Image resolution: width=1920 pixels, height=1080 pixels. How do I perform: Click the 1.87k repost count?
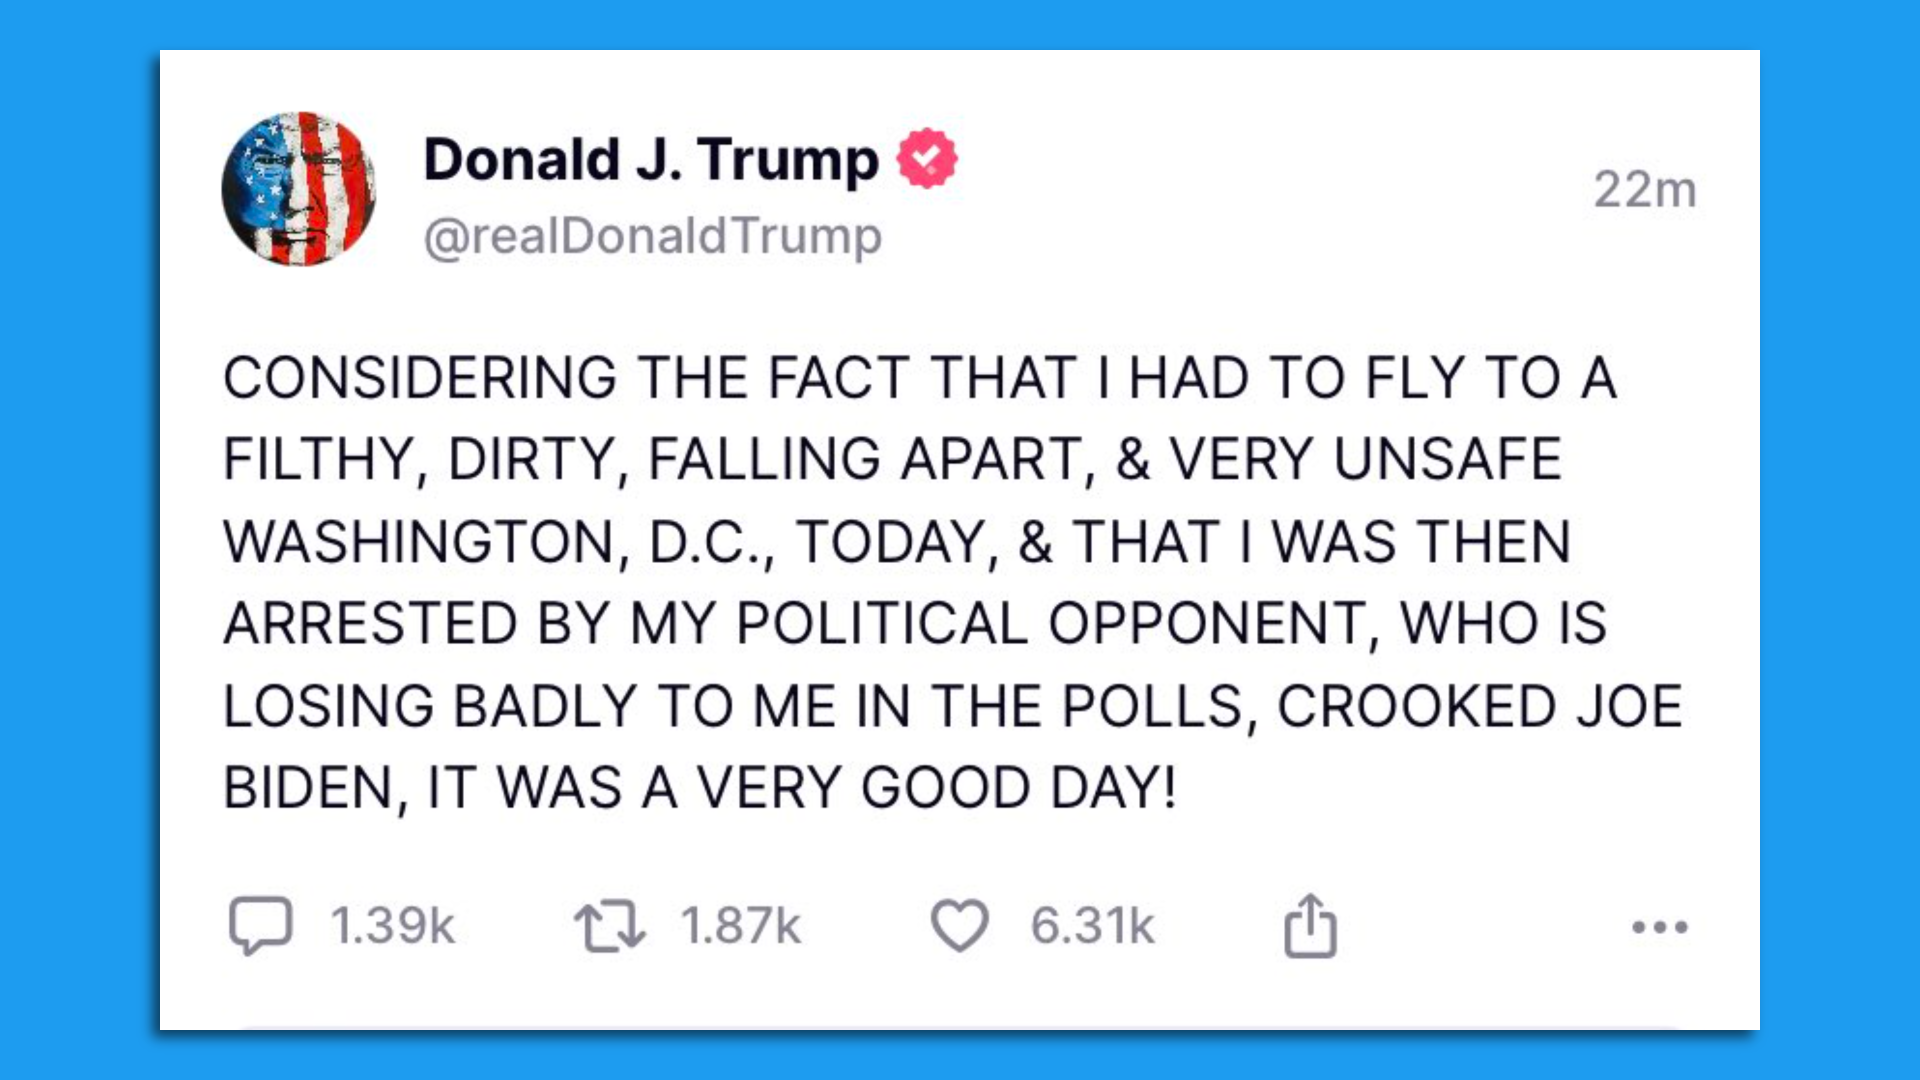coord(741,926)
